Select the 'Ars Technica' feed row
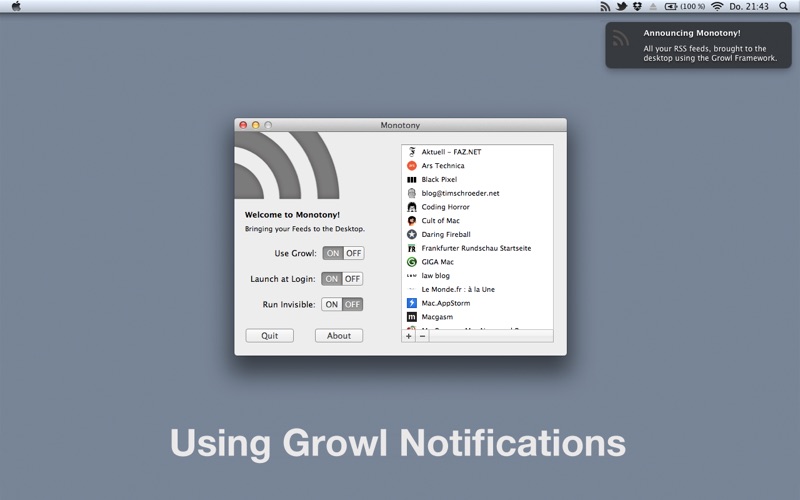Viewport: 800px width, 500px height. (x=477, y=165)
